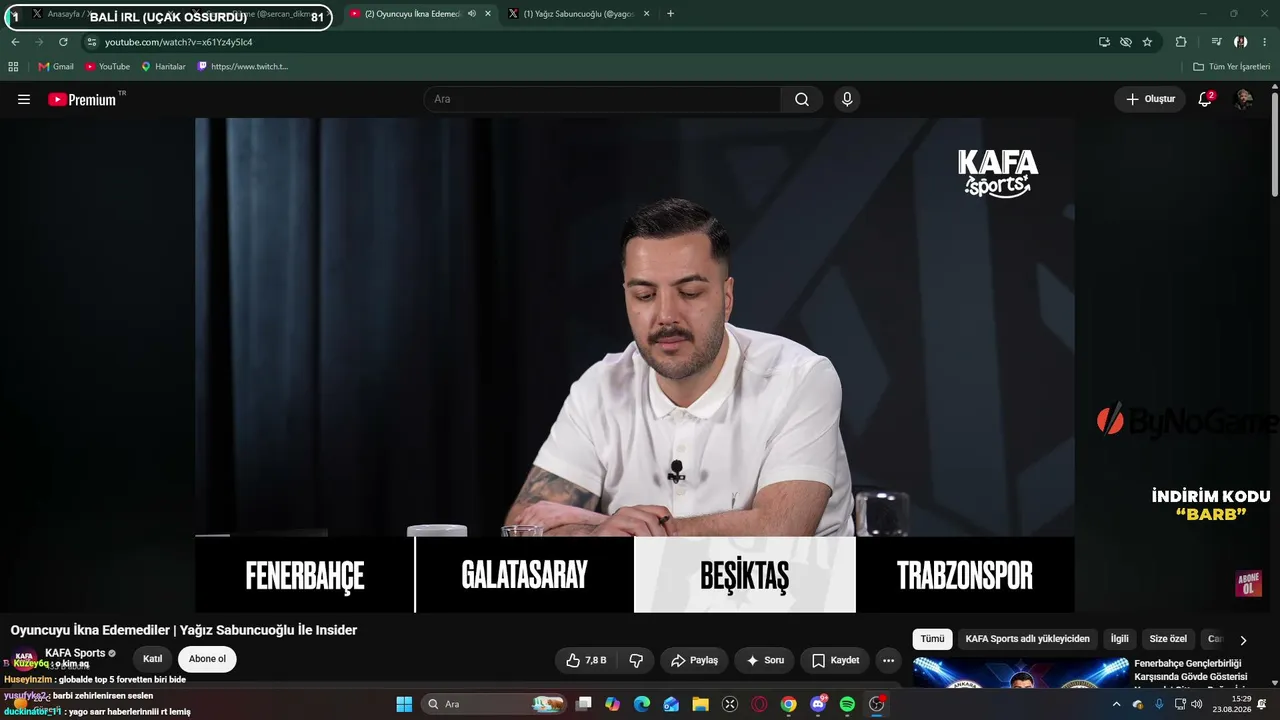Open the Fenerbahçe Gençlerbirliği Karşısında video title
1280x720 pixels.
point(1190,670)
